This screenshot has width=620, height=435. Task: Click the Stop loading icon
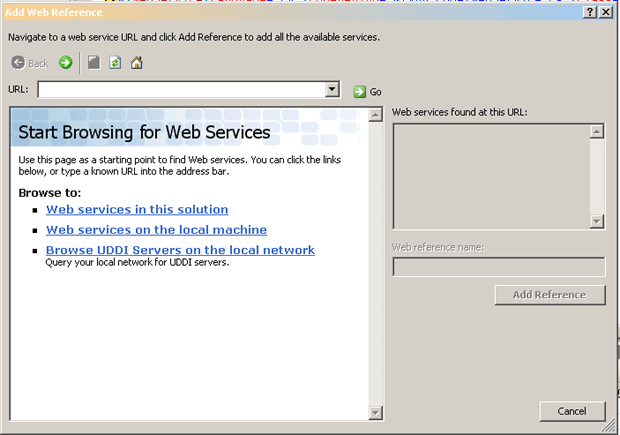[x=94, y=62]
